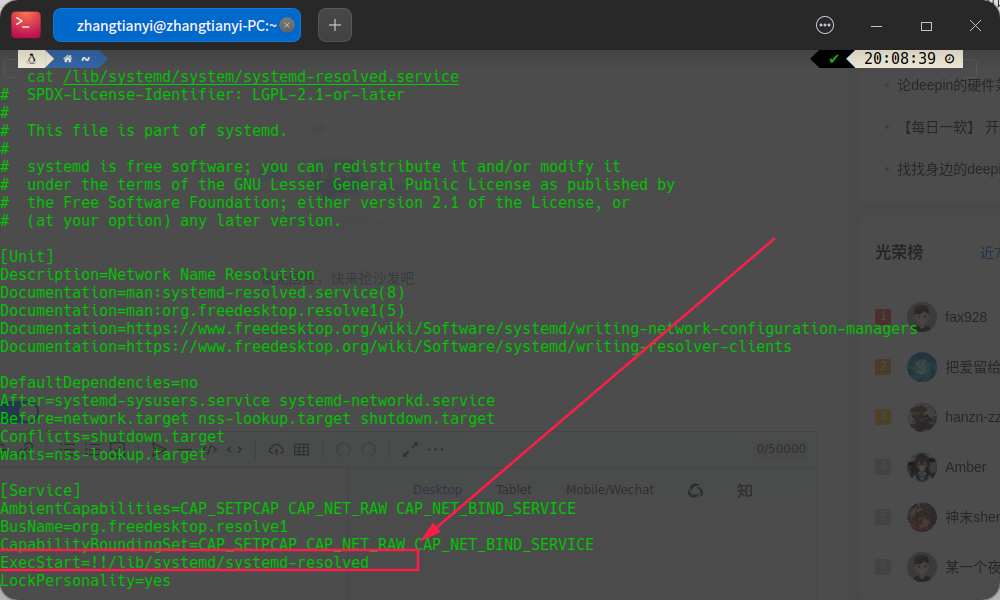Refresh the preview with the circular arrow icon
Viewport: 1000px width, 600px height.
695,490
